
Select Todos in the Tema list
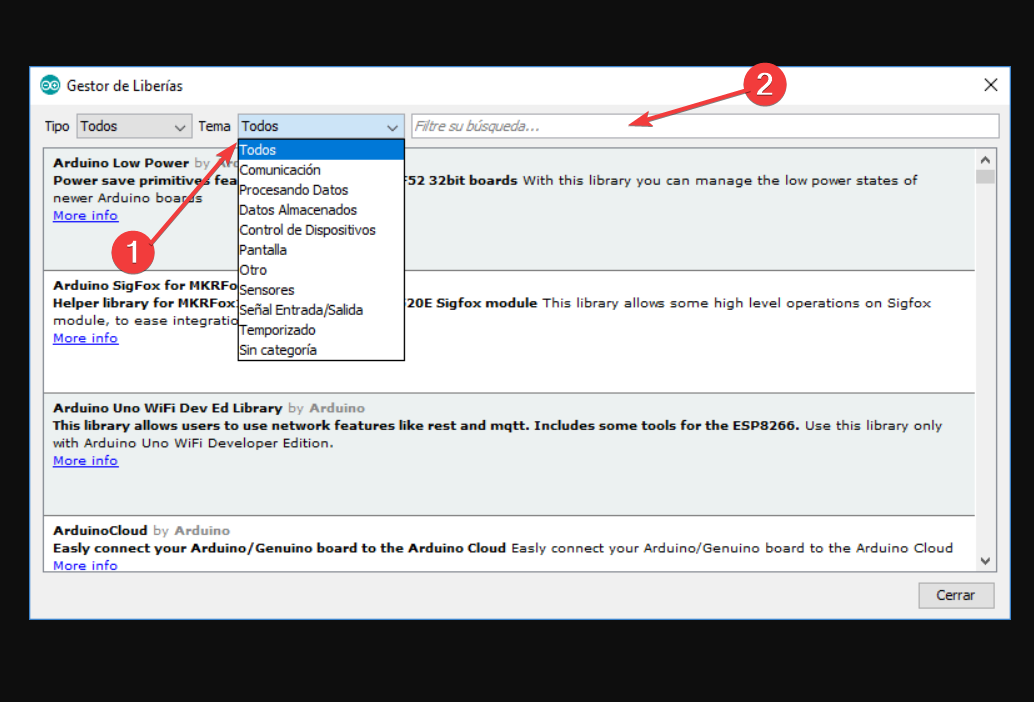(321, 150)
